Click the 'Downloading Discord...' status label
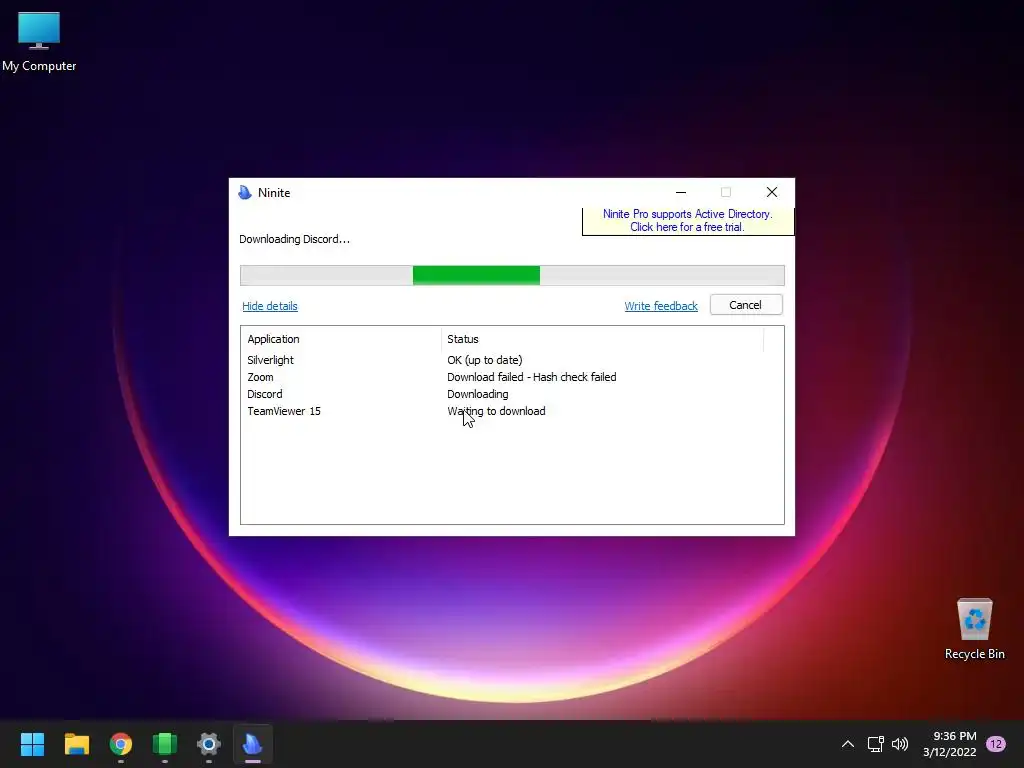1024x768 pixels. 294,239
